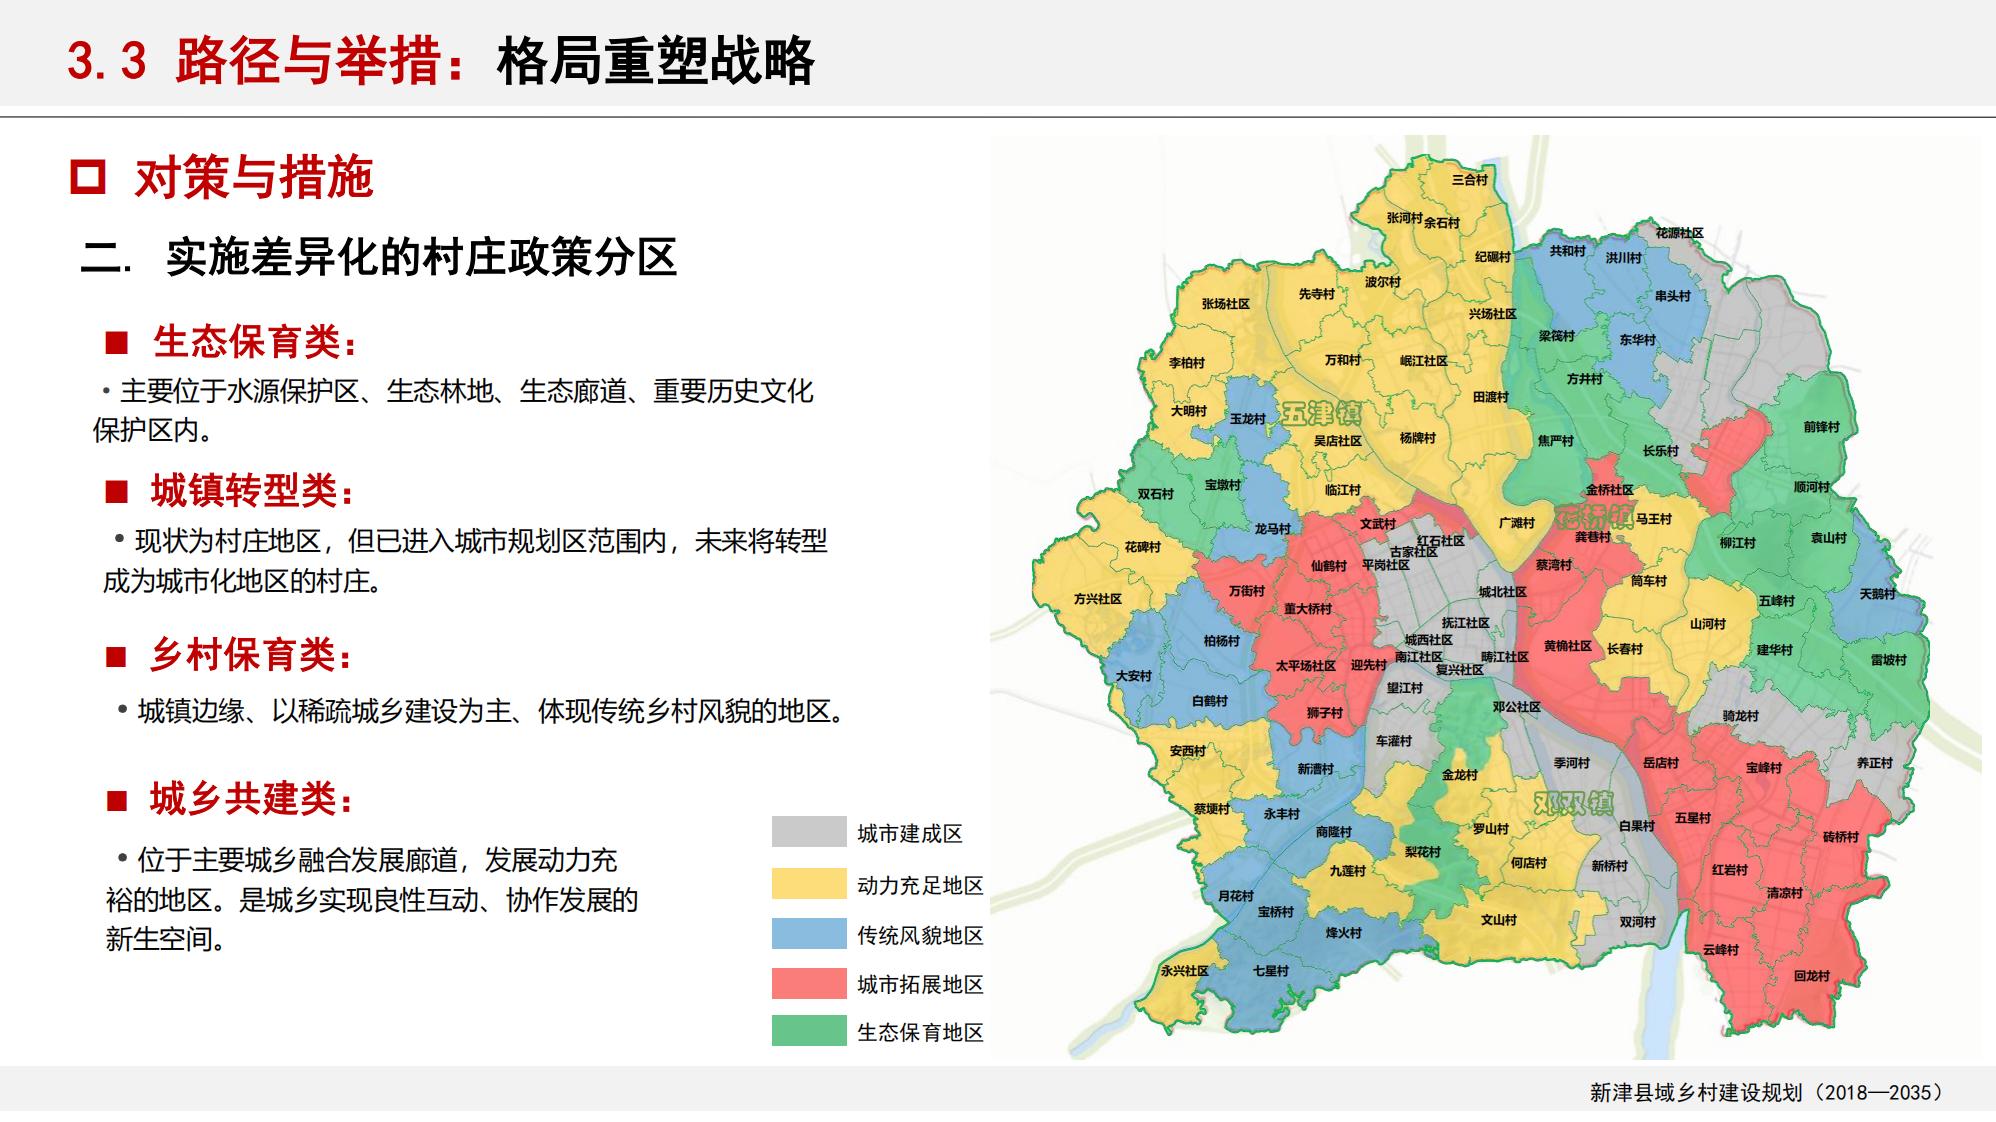Screen dimensions: 1996x1122
Task: Click the legend label 传统风貌地区
Action: pyautogui.click(x=920, y=936)
